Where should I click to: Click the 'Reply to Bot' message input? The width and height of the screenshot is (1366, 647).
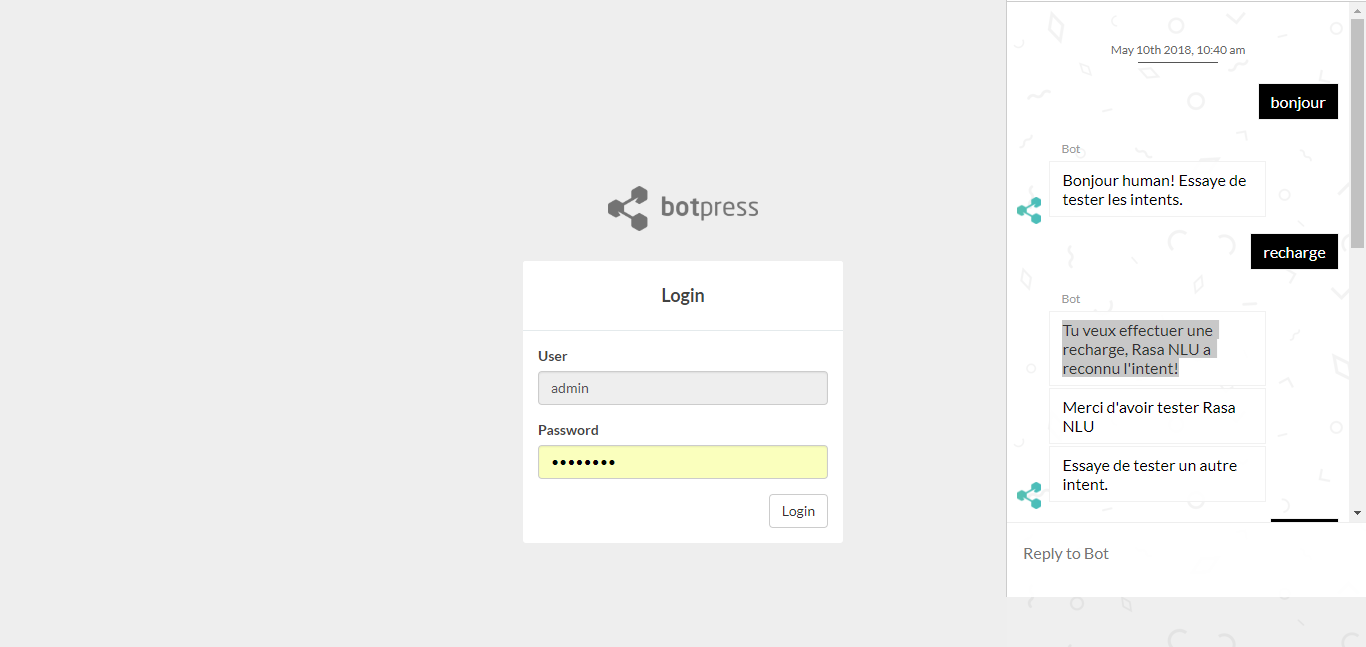point(1100,553)
